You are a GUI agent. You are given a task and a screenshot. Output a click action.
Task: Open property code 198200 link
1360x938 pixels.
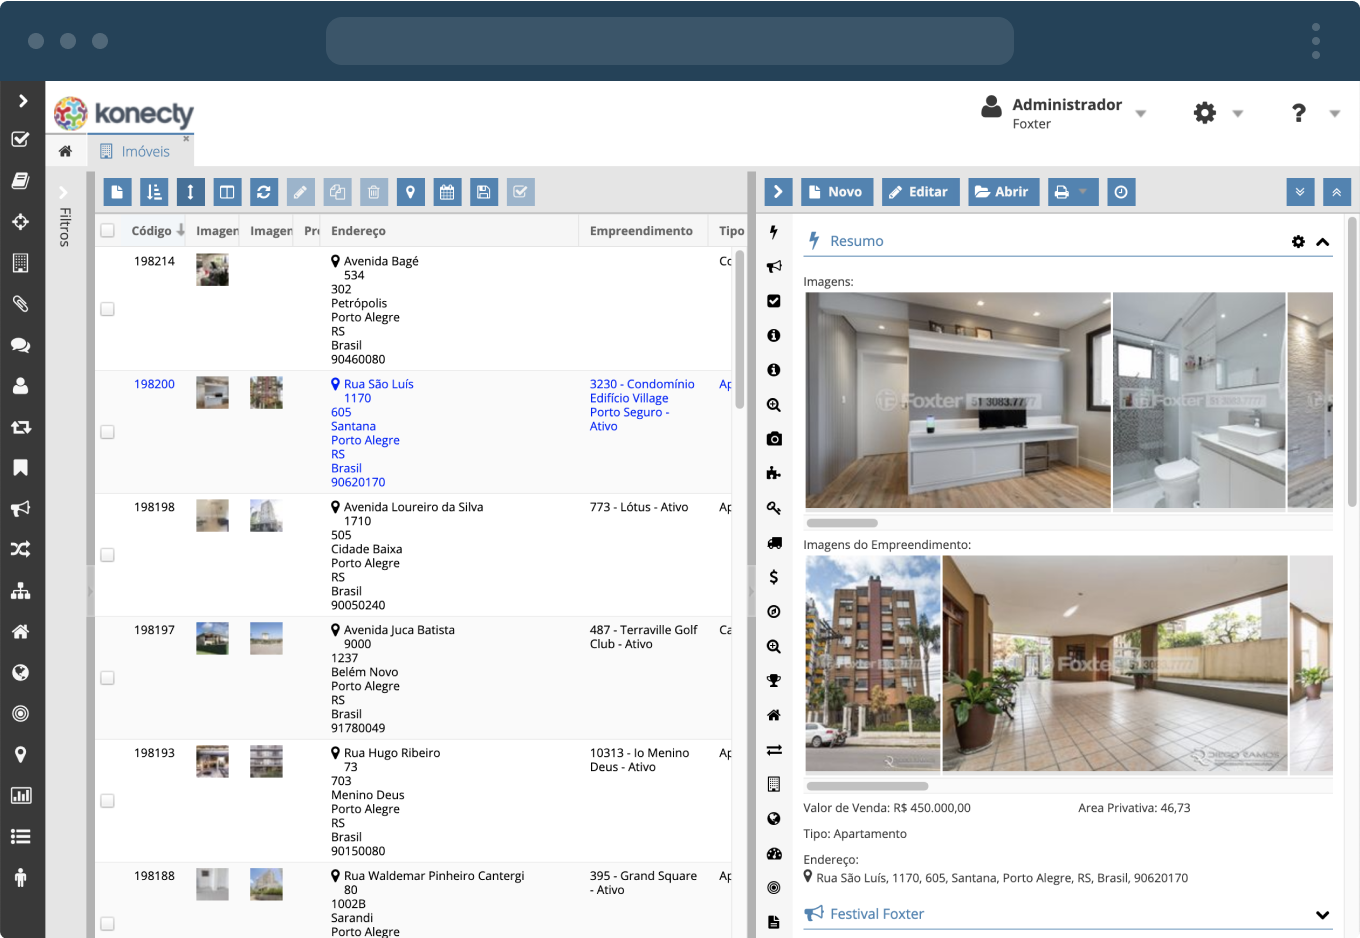point(154,384)
